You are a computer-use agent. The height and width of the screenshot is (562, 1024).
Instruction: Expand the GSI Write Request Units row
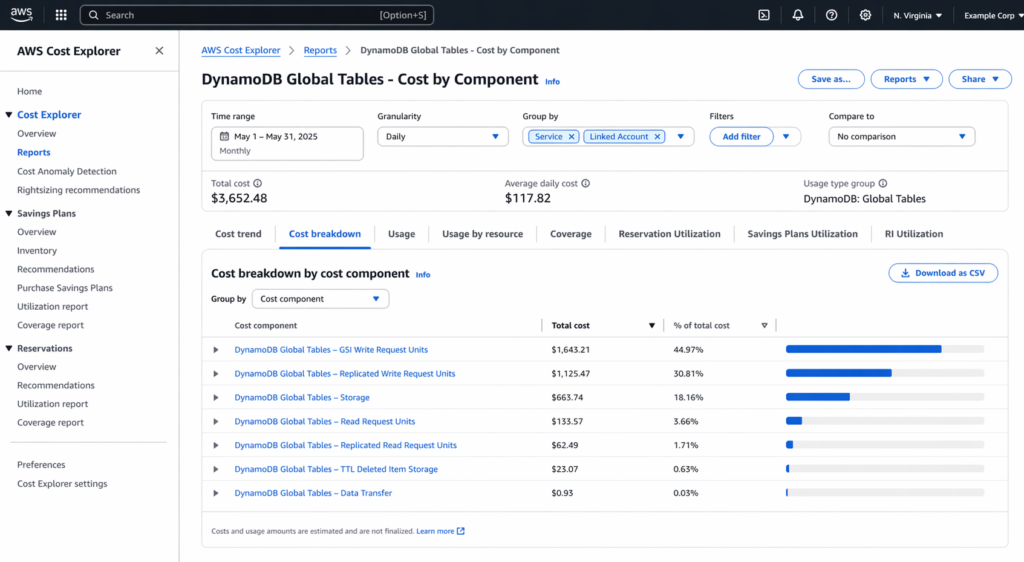[x=216, y=350]
